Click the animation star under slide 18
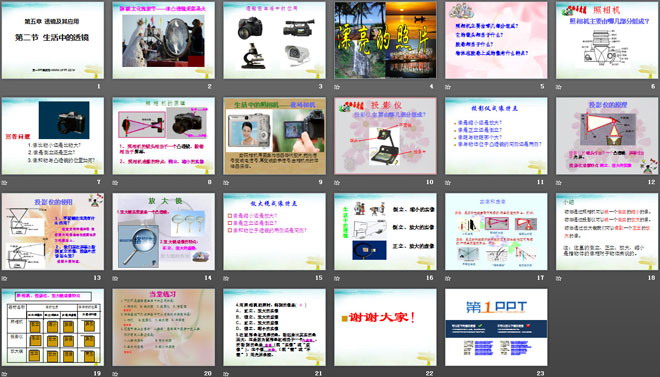The height and width of the screenshot is (377, 660). coord(559,278)
